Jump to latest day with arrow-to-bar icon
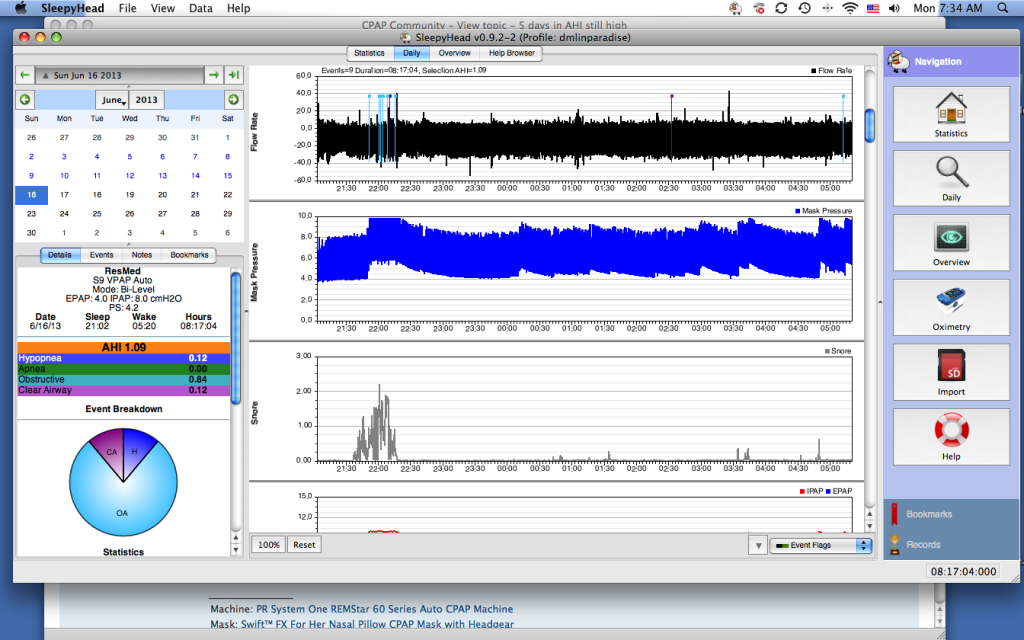 tap(233, 75)
